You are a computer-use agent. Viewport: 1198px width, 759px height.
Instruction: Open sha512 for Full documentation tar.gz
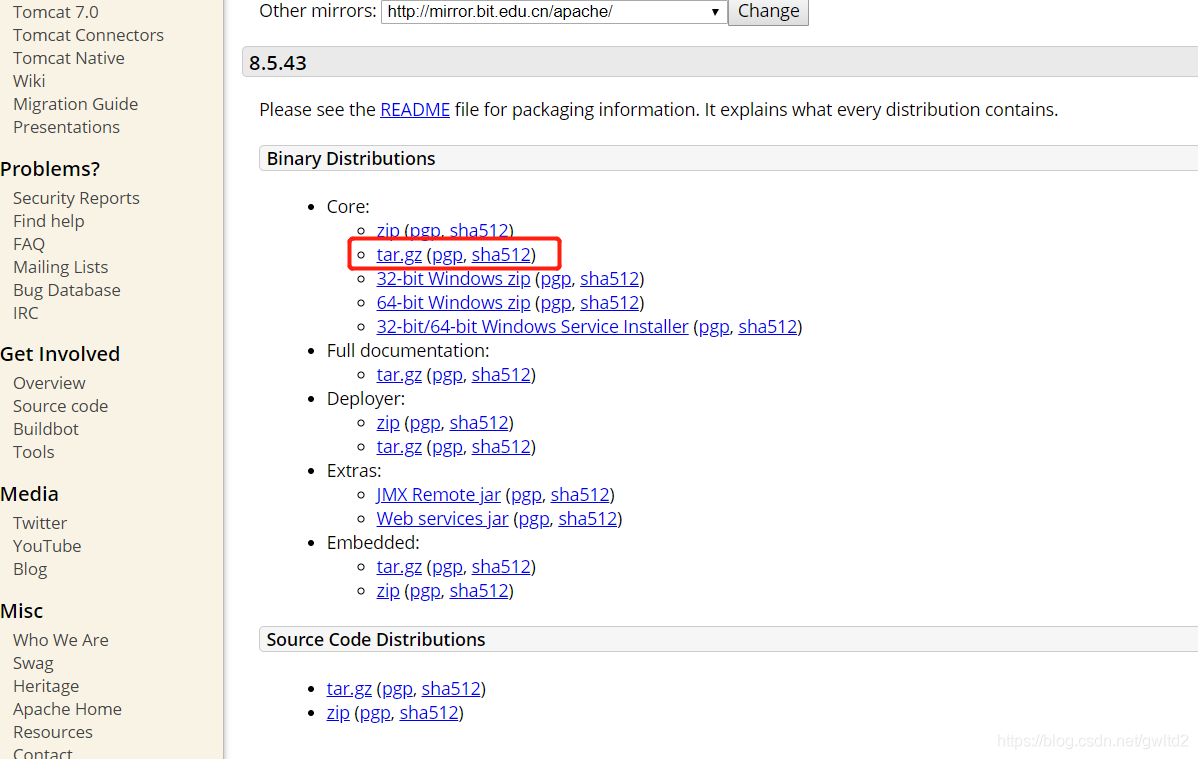click(x=501, y=375)
